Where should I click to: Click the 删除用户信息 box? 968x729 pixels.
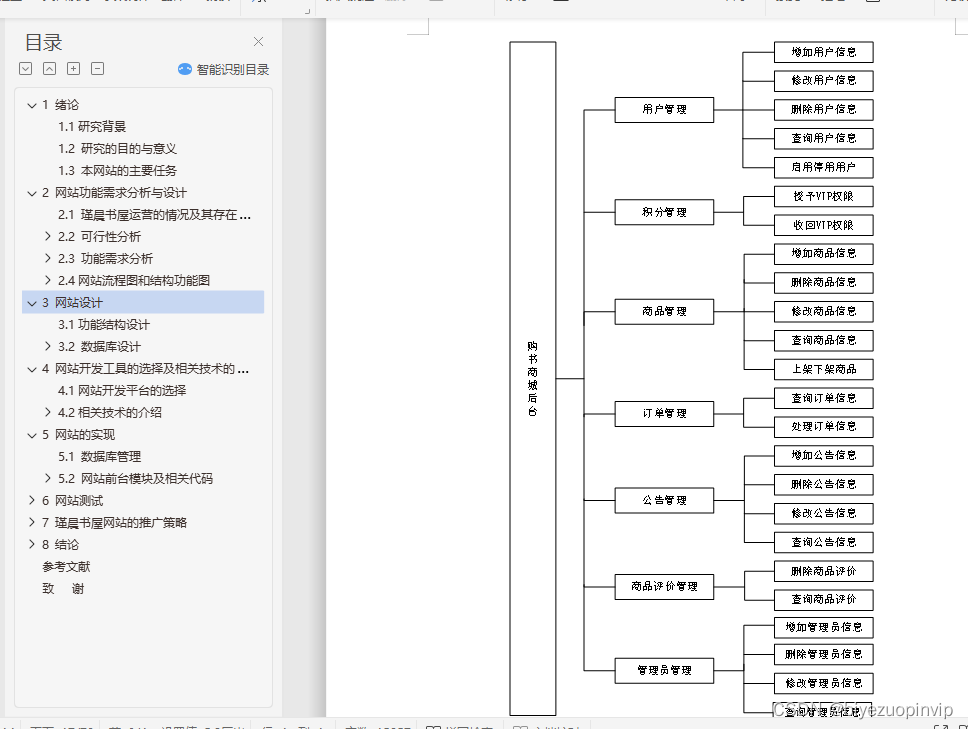click(824, 109)
